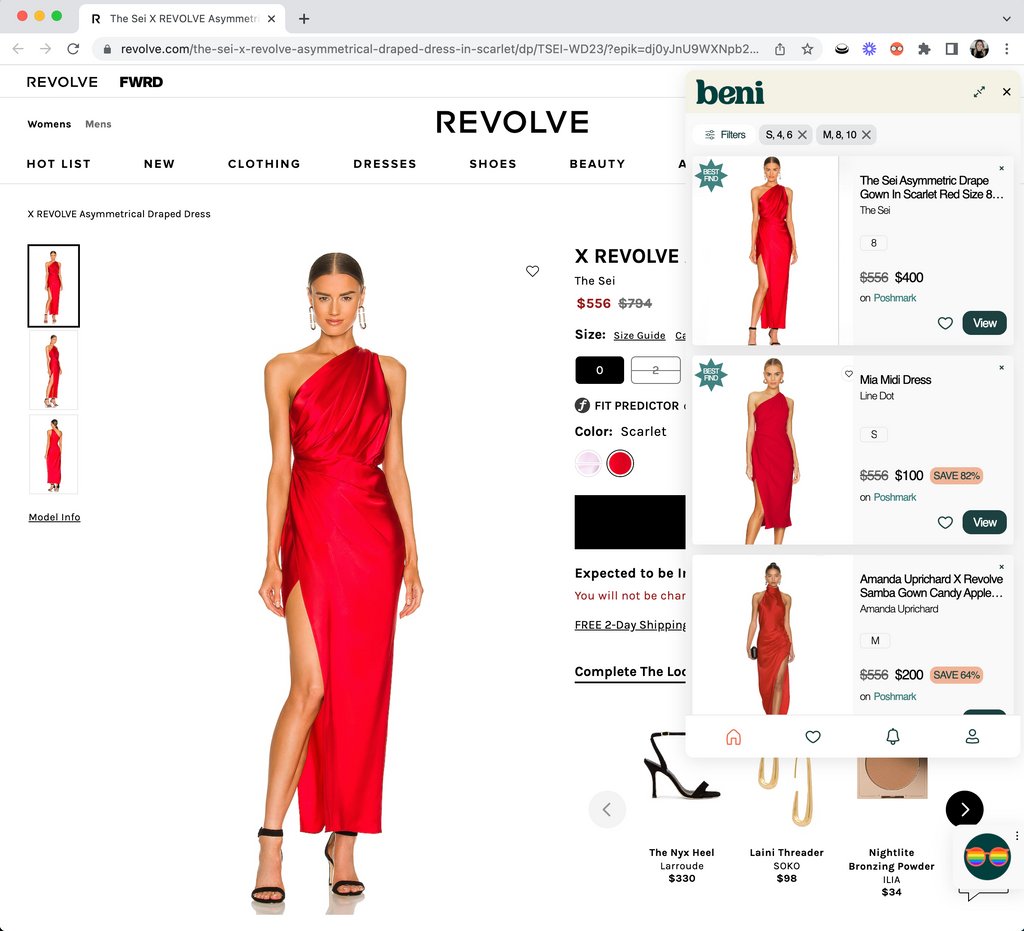Open the rainbow glasses chat widget
1024x931 pixels.
click(x=987, y=857)
